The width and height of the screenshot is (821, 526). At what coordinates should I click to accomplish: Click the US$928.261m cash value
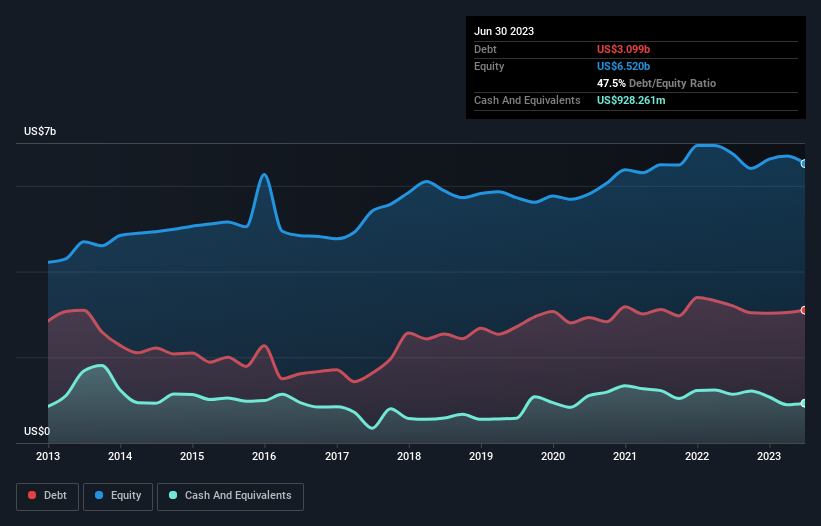pyautogui.click(x=631, y=100)
